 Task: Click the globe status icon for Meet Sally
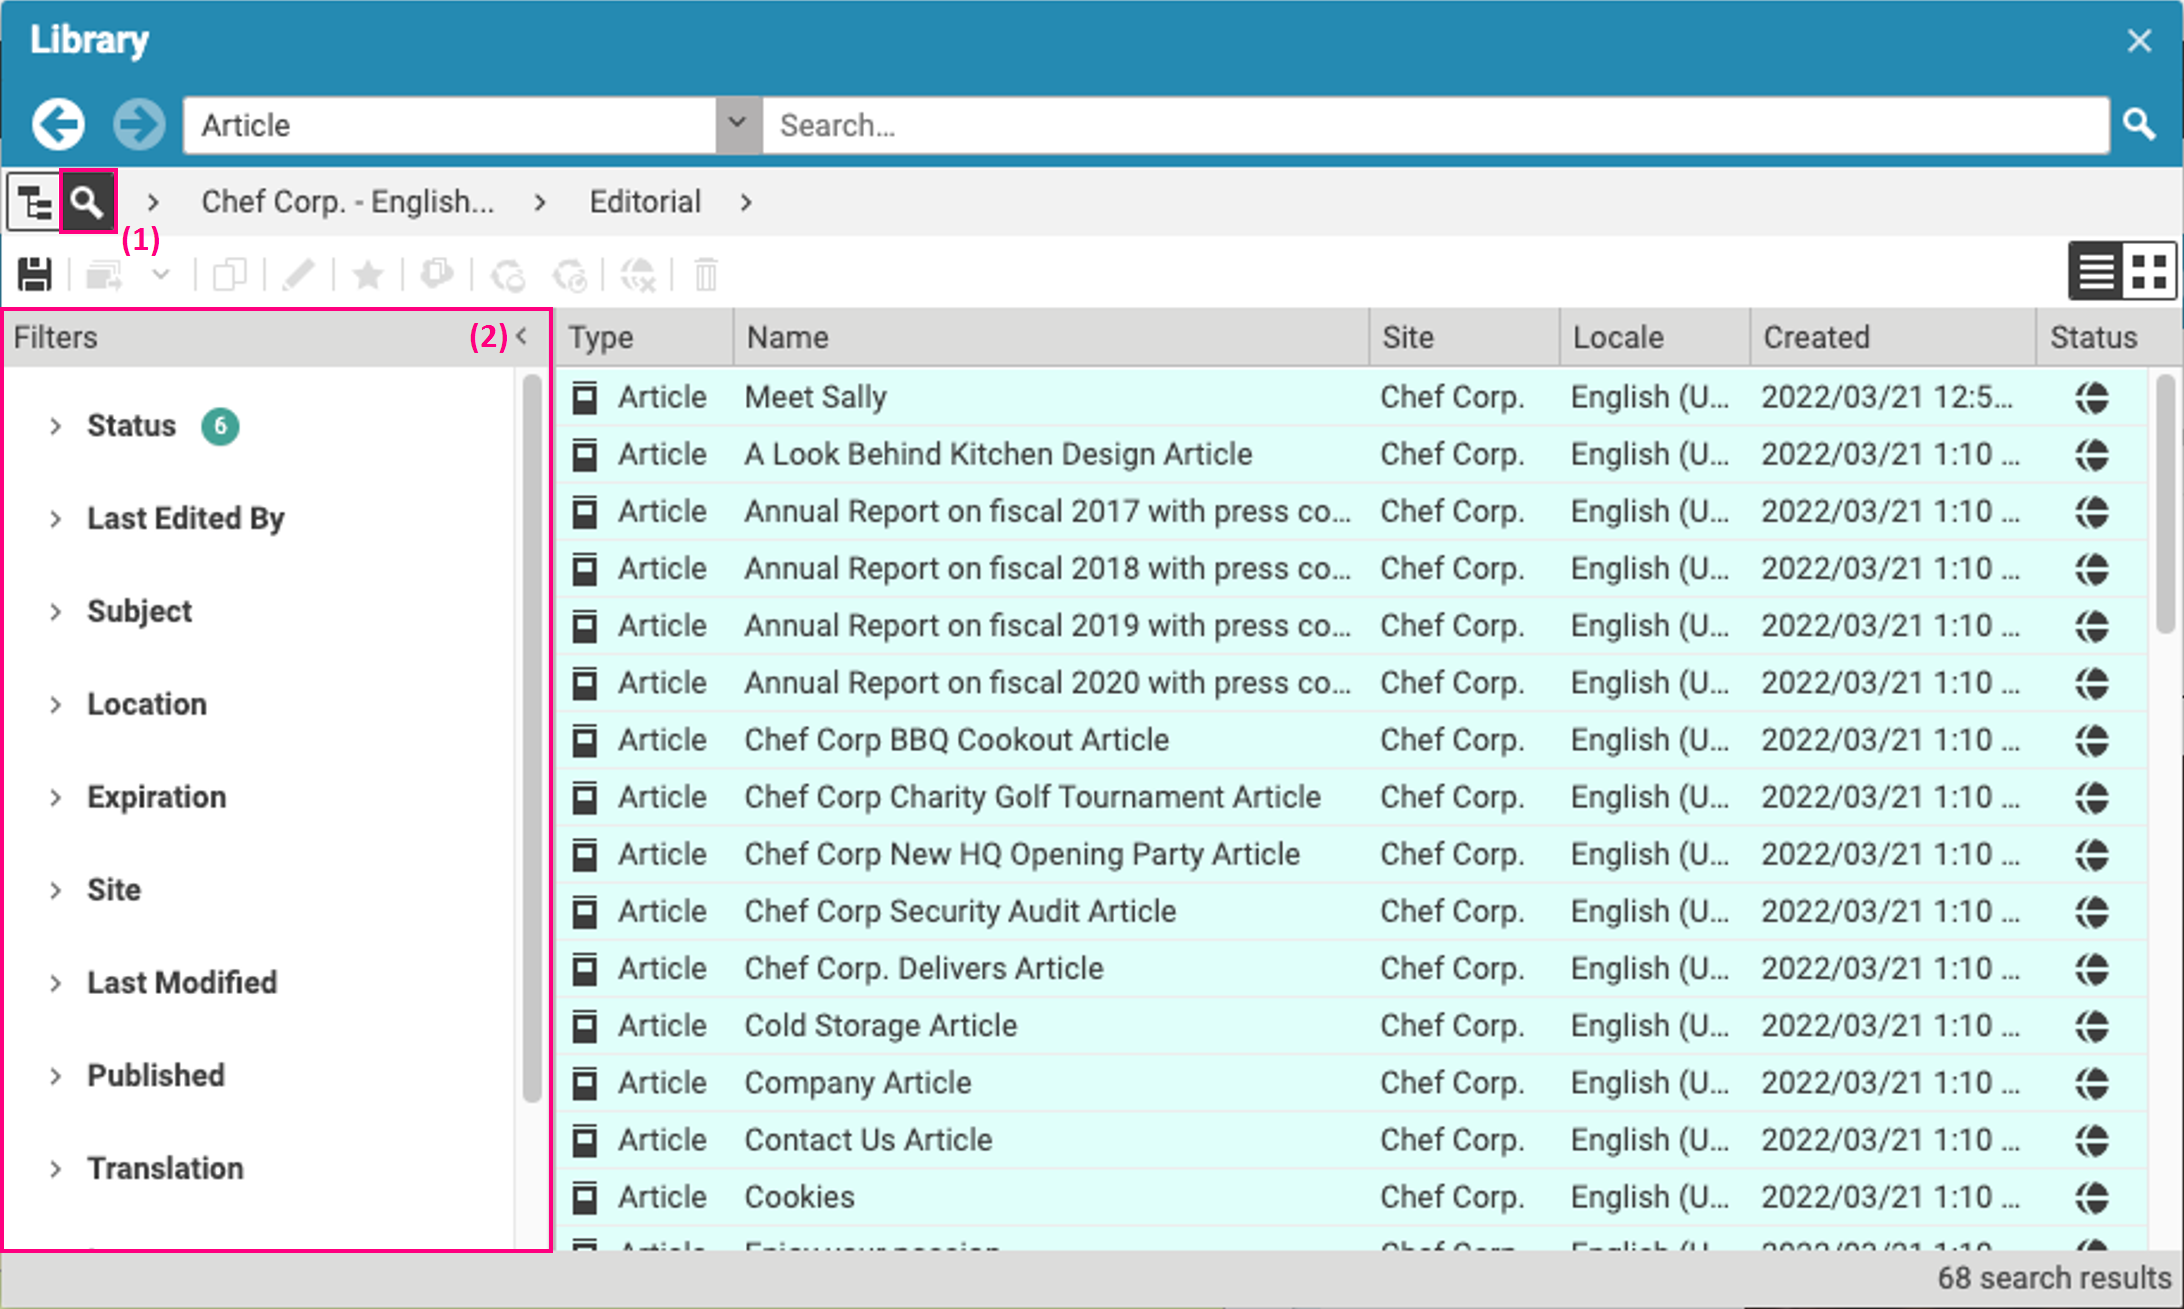pos(2091,397)
